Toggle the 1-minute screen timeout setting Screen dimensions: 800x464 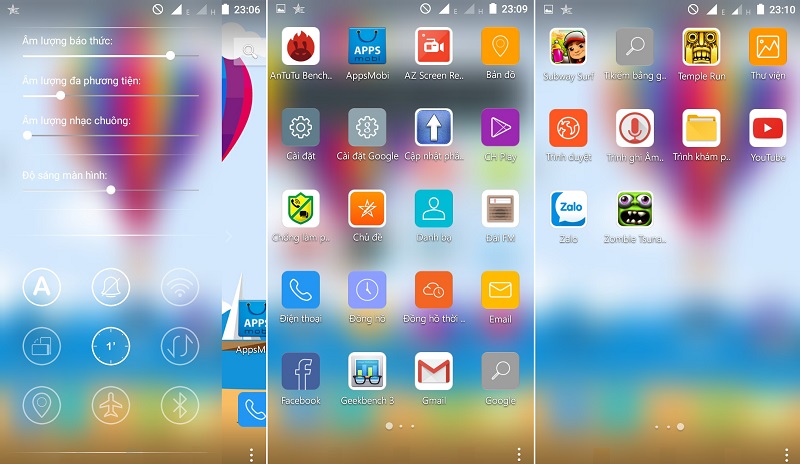[x=111, y=346]
